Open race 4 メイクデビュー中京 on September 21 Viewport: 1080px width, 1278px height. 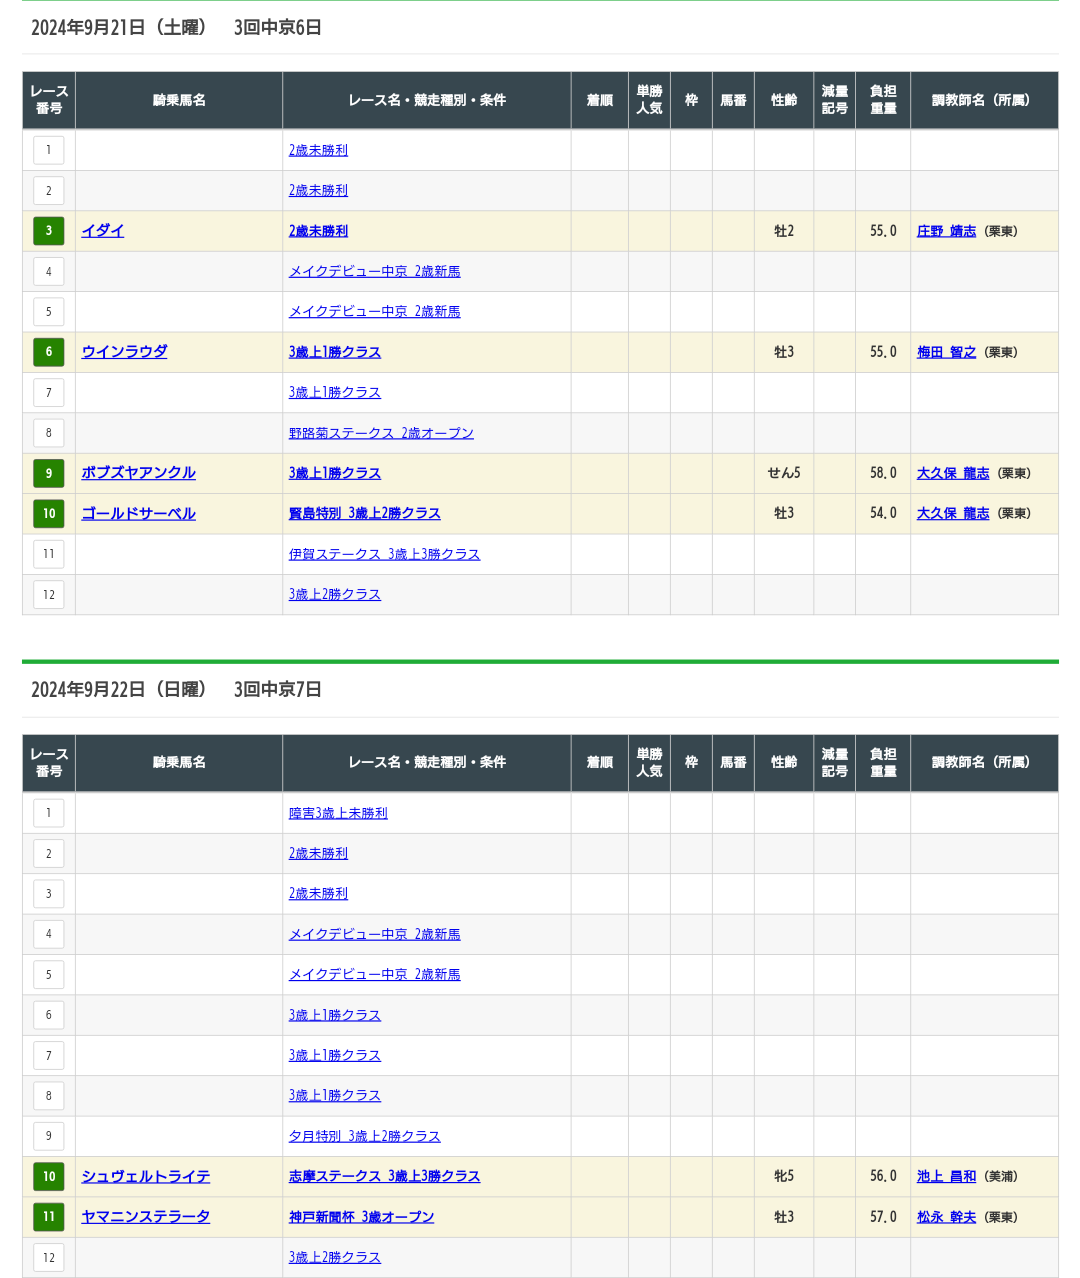375,271
